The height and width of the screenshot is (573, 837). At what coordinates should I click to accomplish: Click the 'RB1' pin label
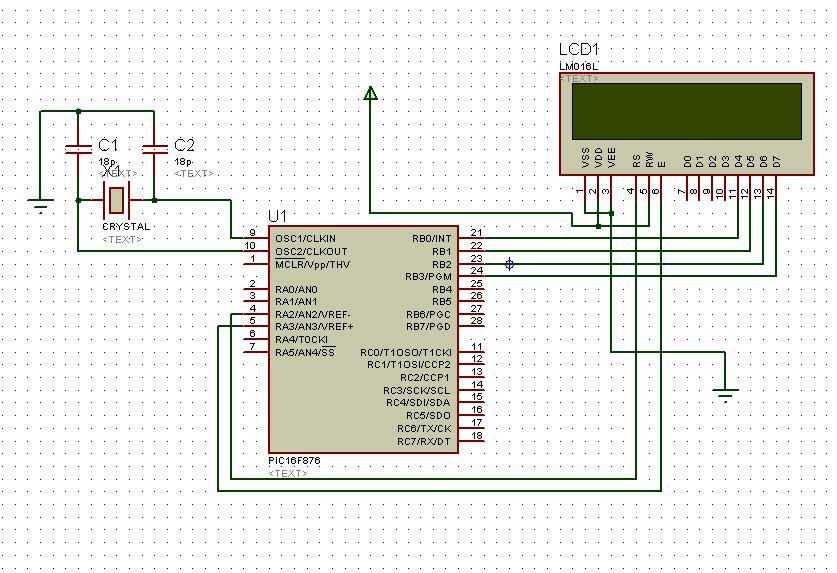(442, 251)
